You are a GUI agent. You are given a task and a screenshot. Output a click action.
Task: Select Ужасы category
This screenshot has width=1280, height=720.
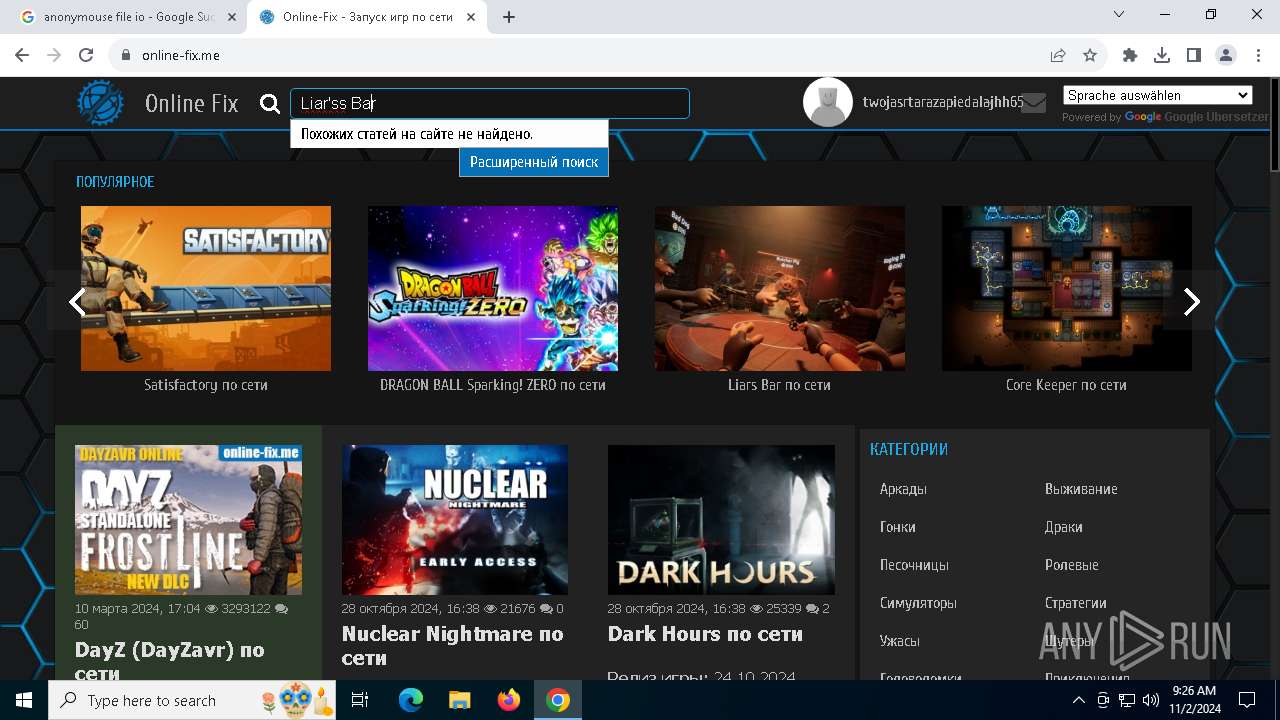(x=900, y=641)
